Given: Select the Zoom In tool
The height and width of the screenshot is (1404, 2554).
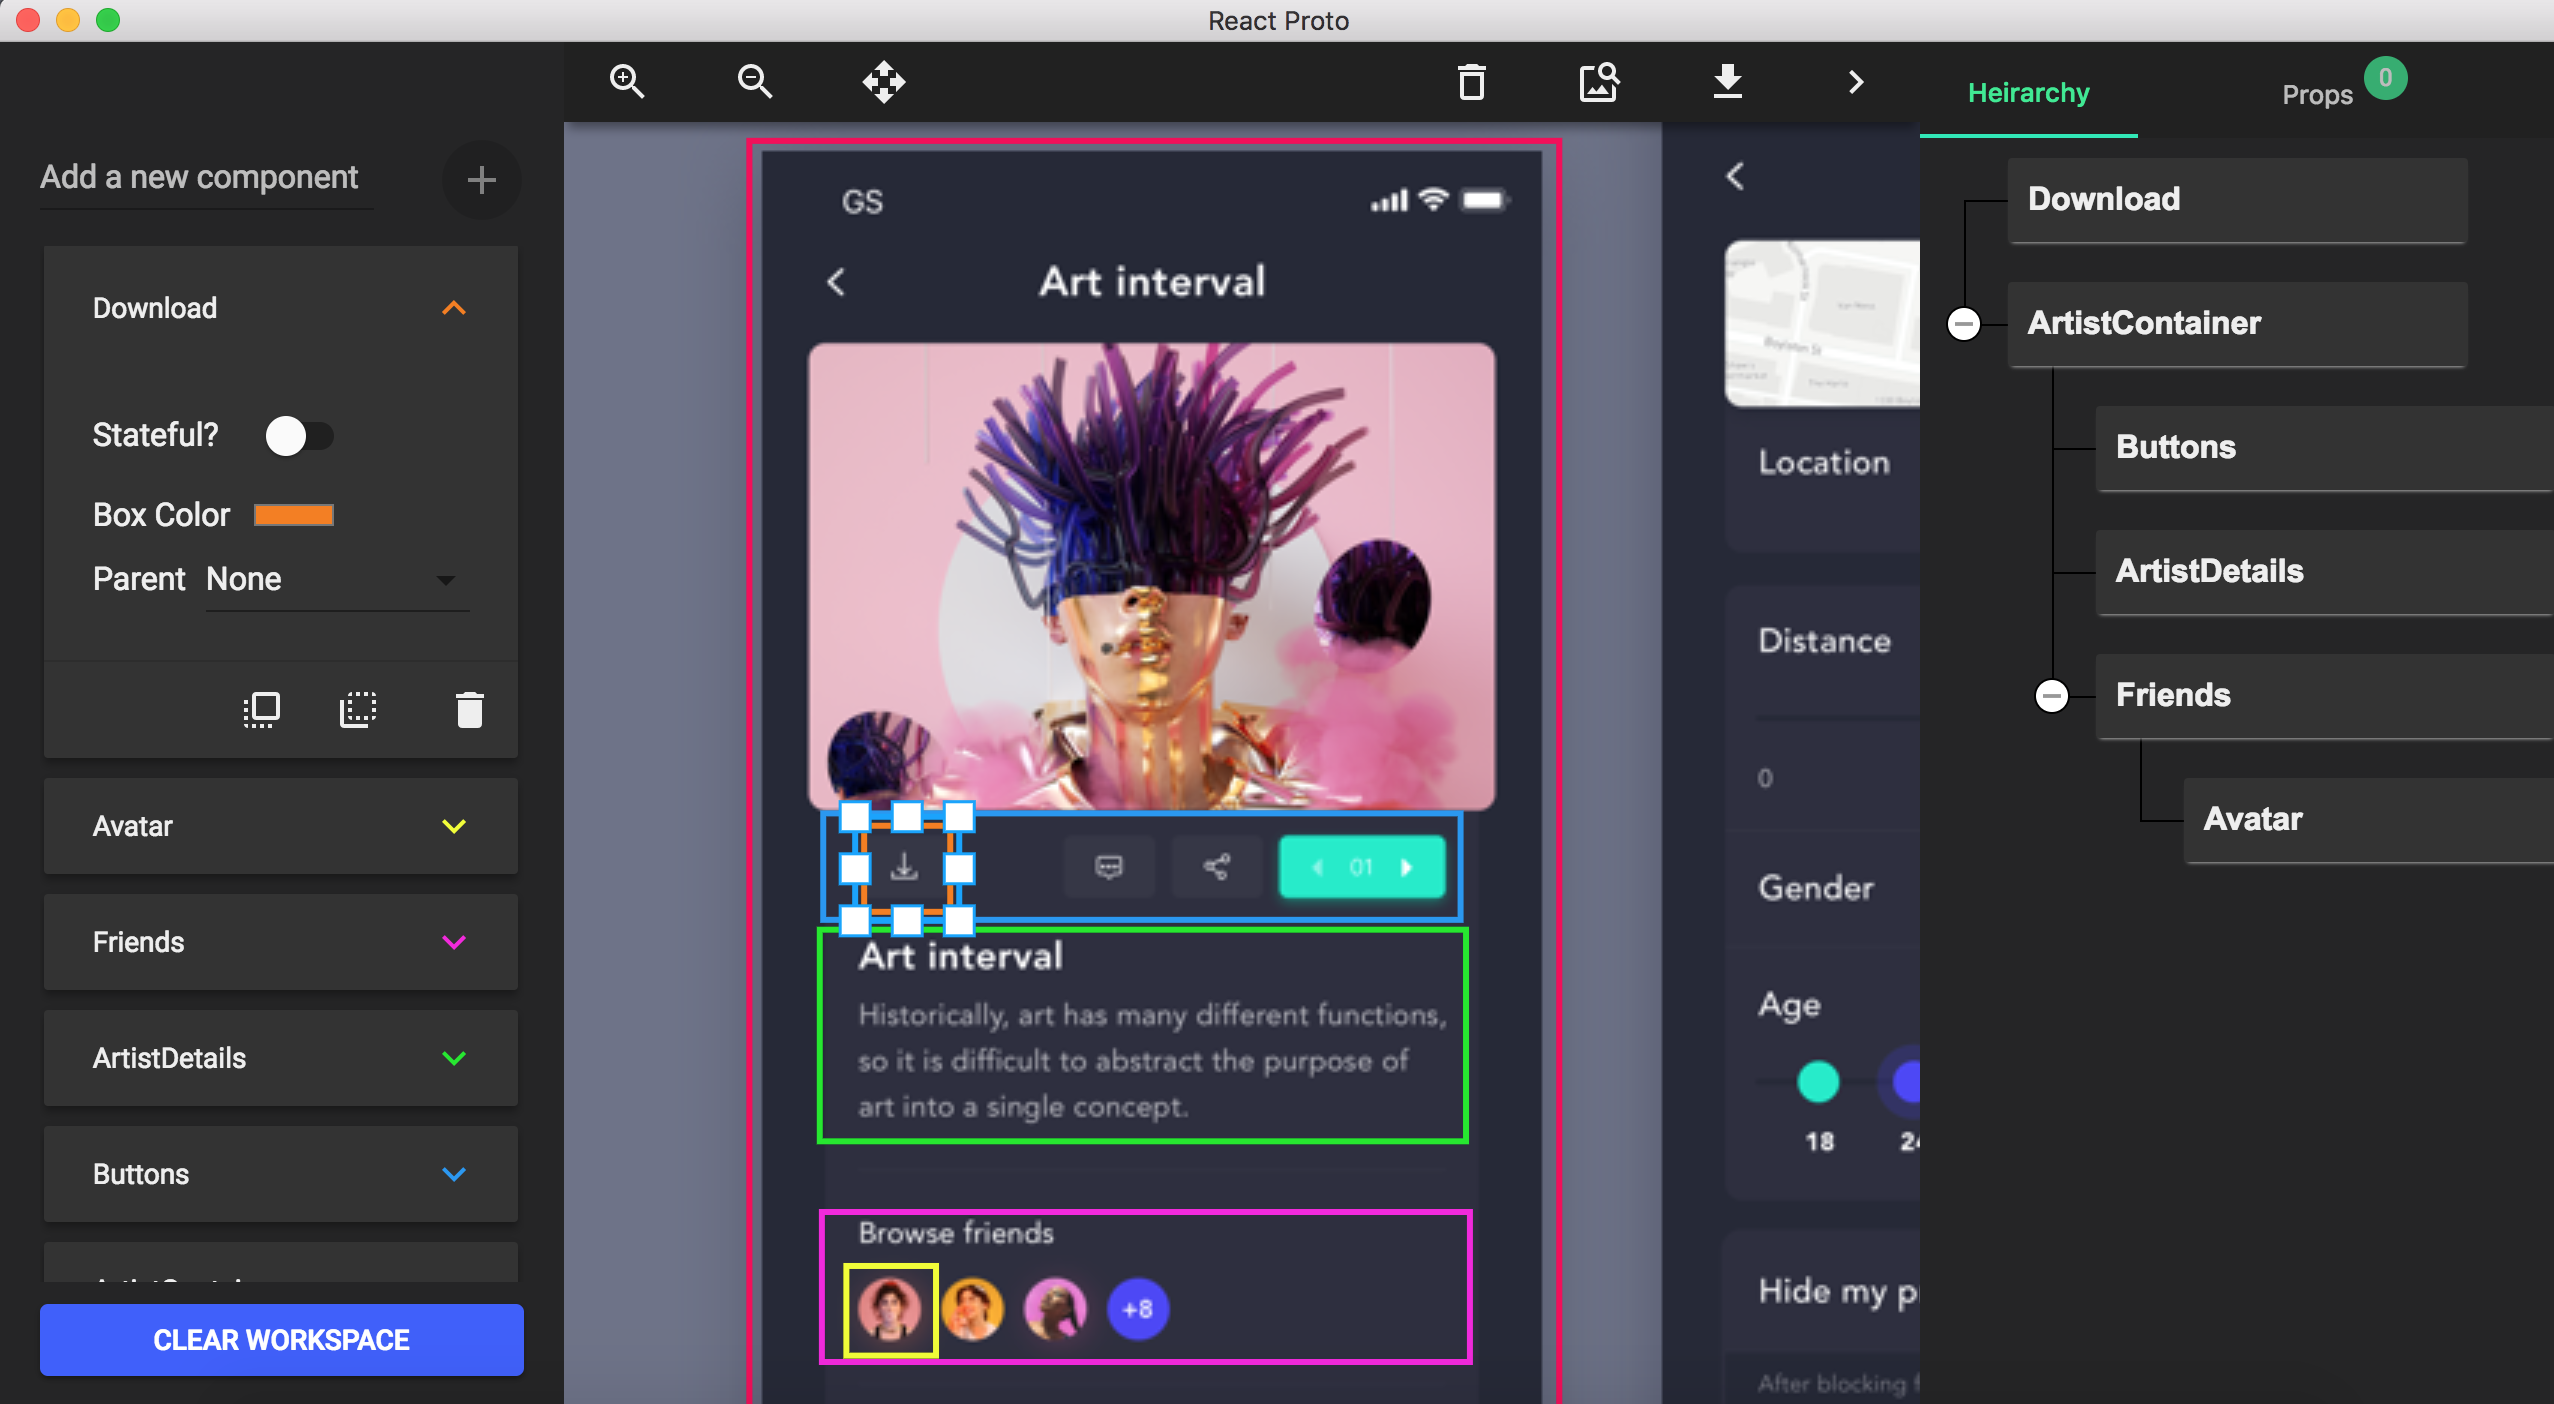Looking at the screenshot, I should (627, 81).
